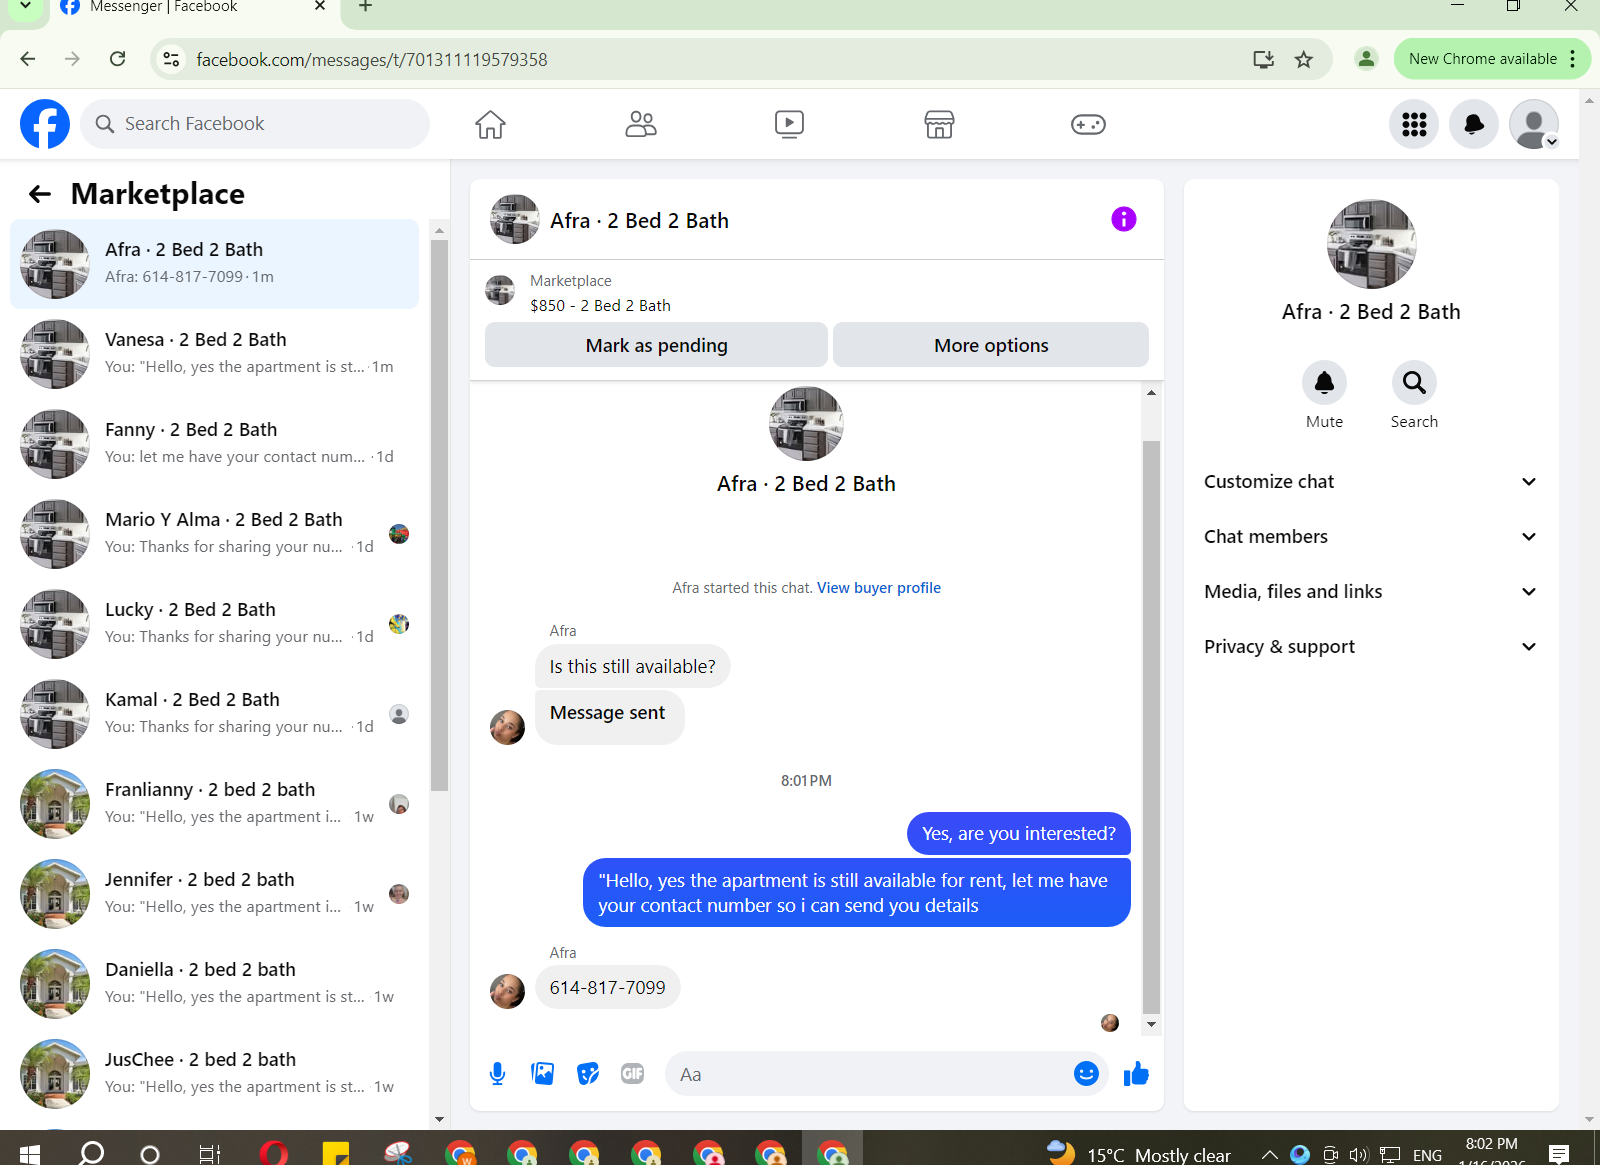1600x1165 pixels.
Task: Choose a sticker icon
Action: [588, 1074]
